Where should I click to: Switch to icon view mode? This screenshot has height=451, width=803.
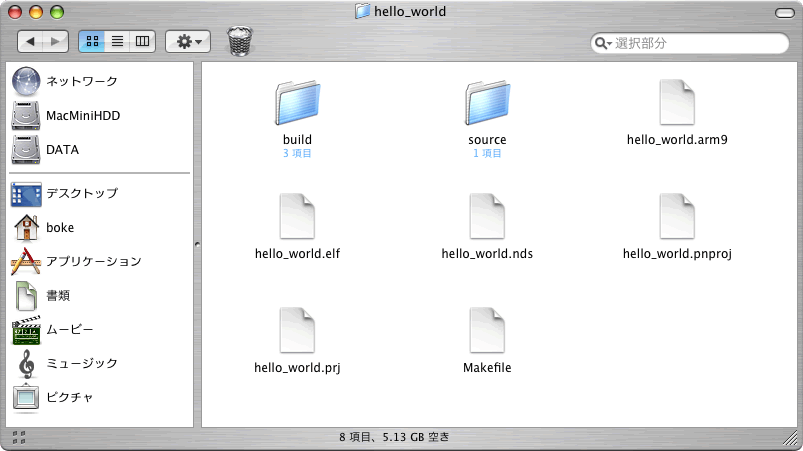92,41
